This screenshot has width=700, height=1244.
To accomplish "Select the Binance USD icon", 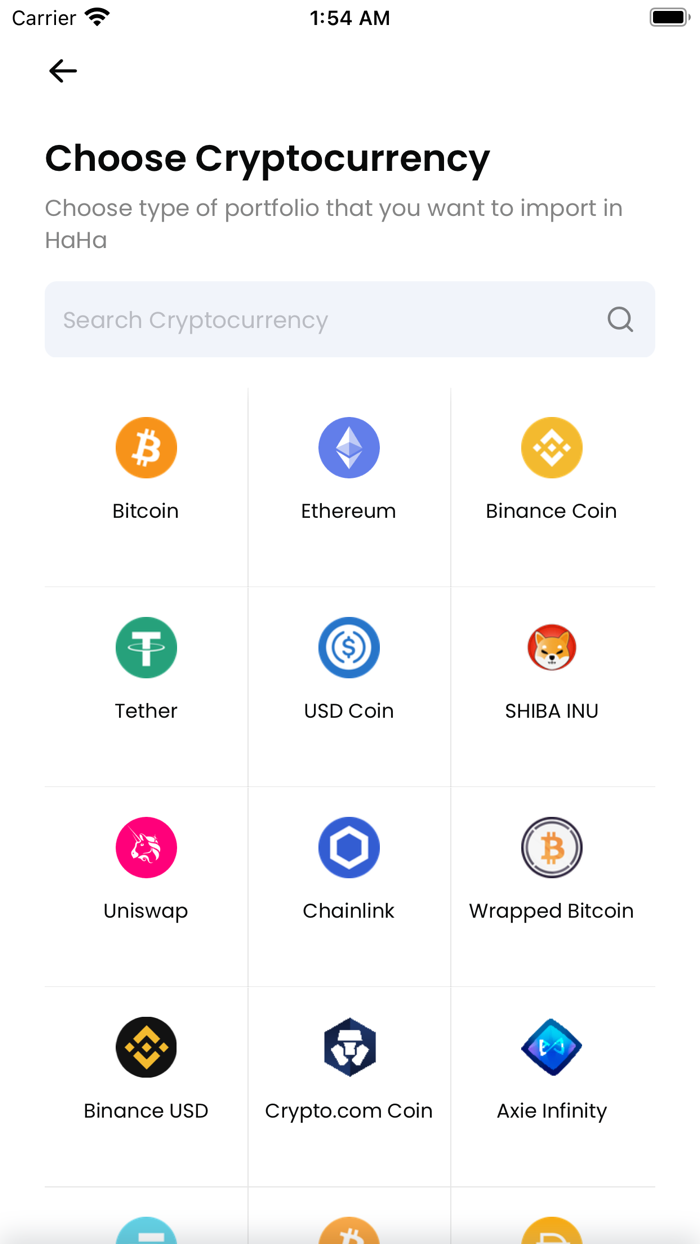I will pos(146,1047).
